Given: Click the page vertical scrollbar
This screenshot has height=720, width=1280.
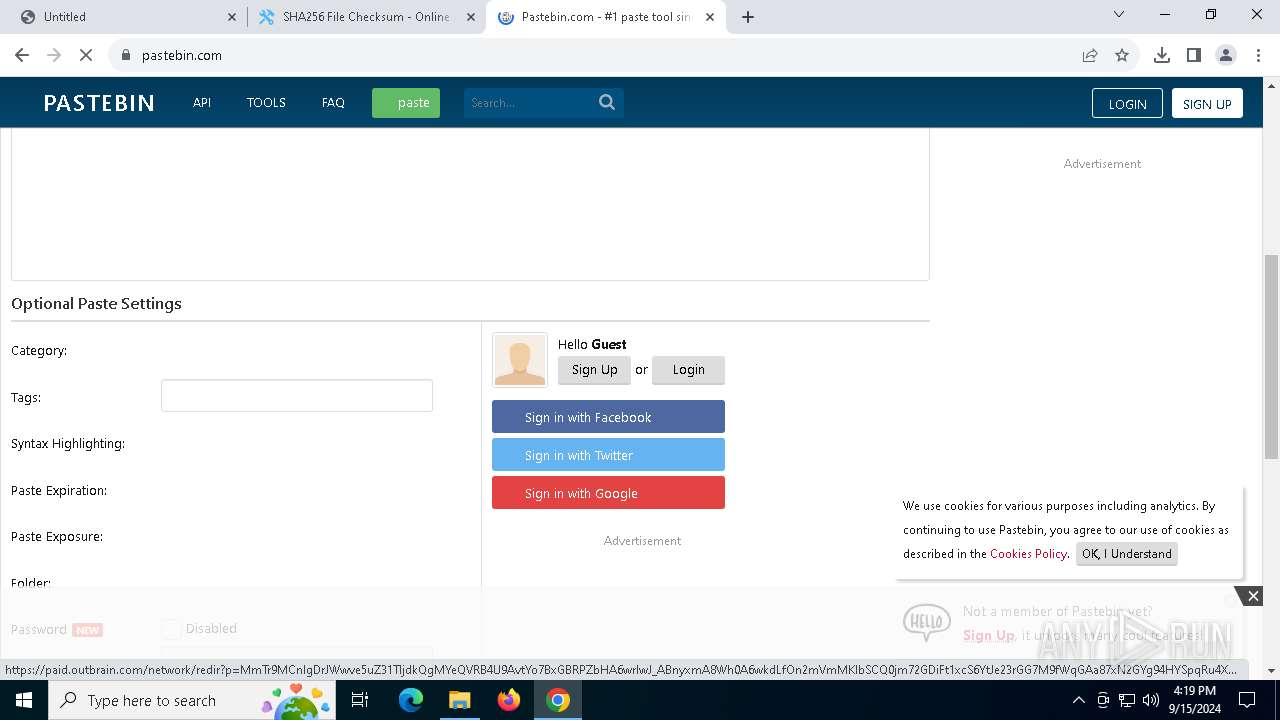Looking at the screenshot, I should pos(1271,355).
